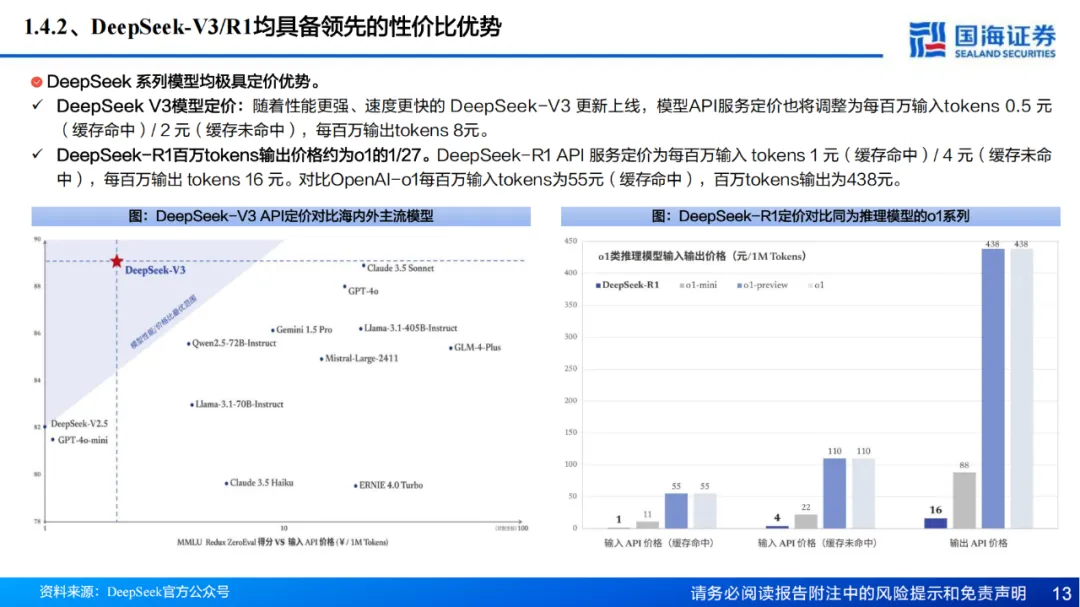Image resolution: width=1080 pixels, height=607 pixels.
Task: Click the GLM-4-Plus data label
Action: click(x=477, y=347)
